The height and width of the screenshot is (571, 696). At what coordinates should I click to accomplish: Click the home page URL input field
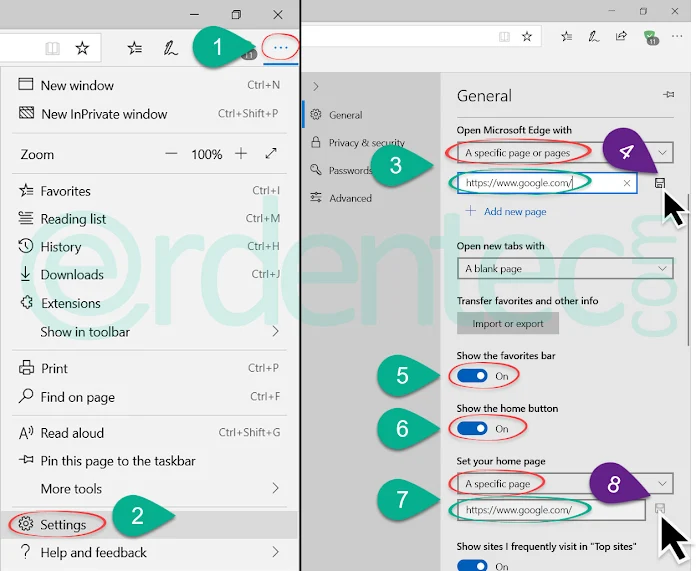tap(551, 510)
